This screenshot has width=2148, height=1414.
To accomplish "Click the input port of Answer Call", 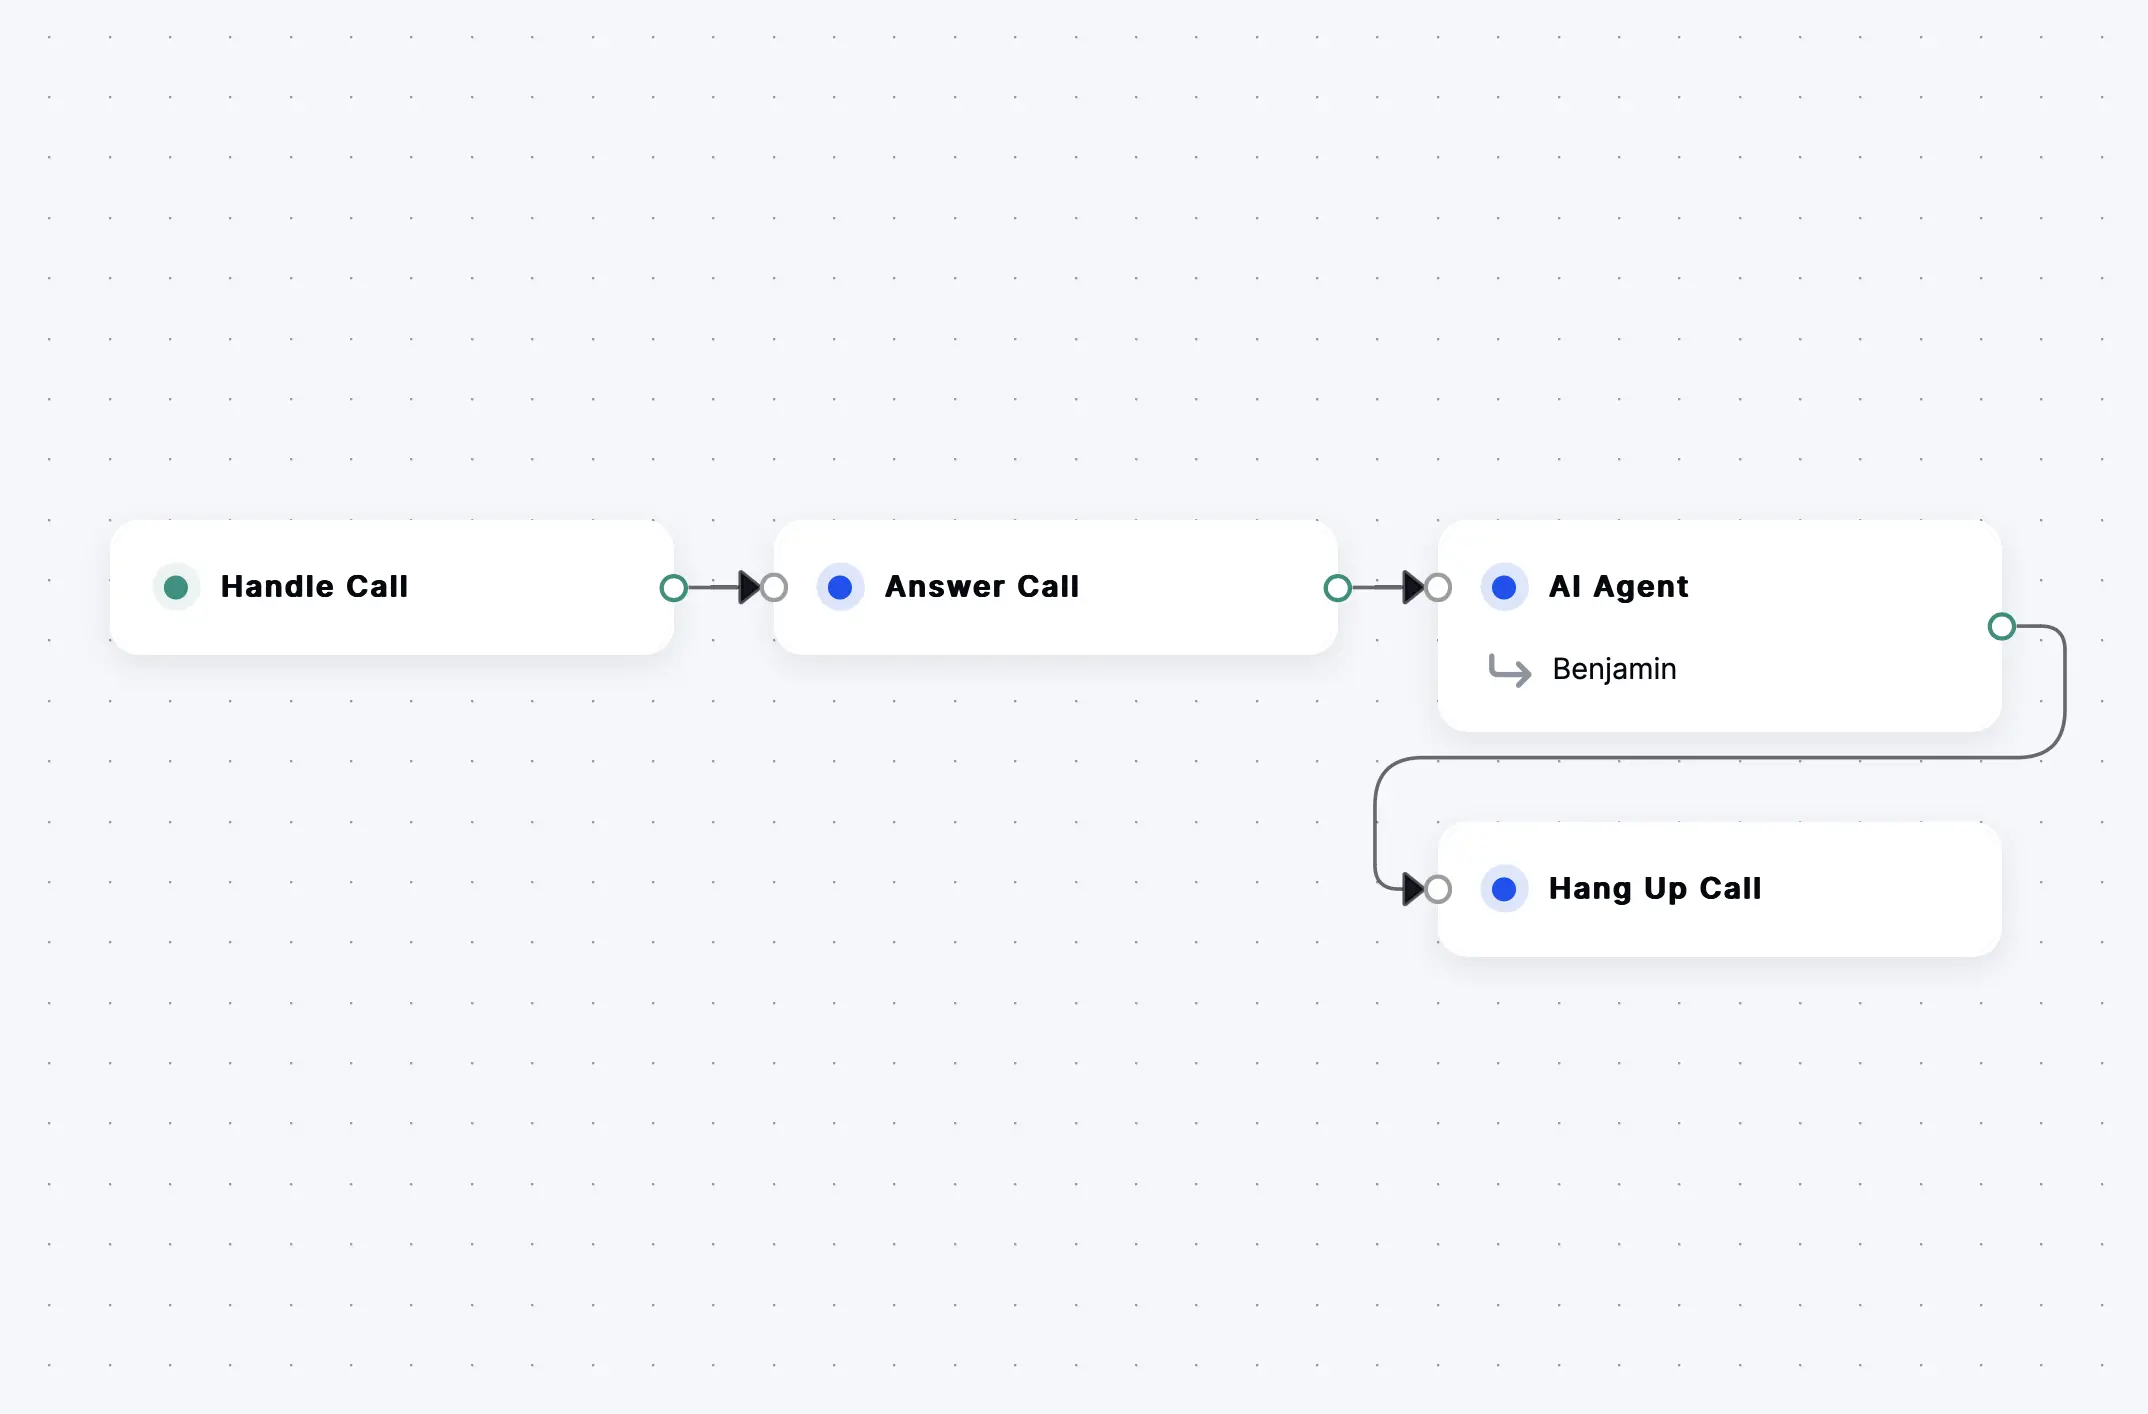I will (774, 587).
